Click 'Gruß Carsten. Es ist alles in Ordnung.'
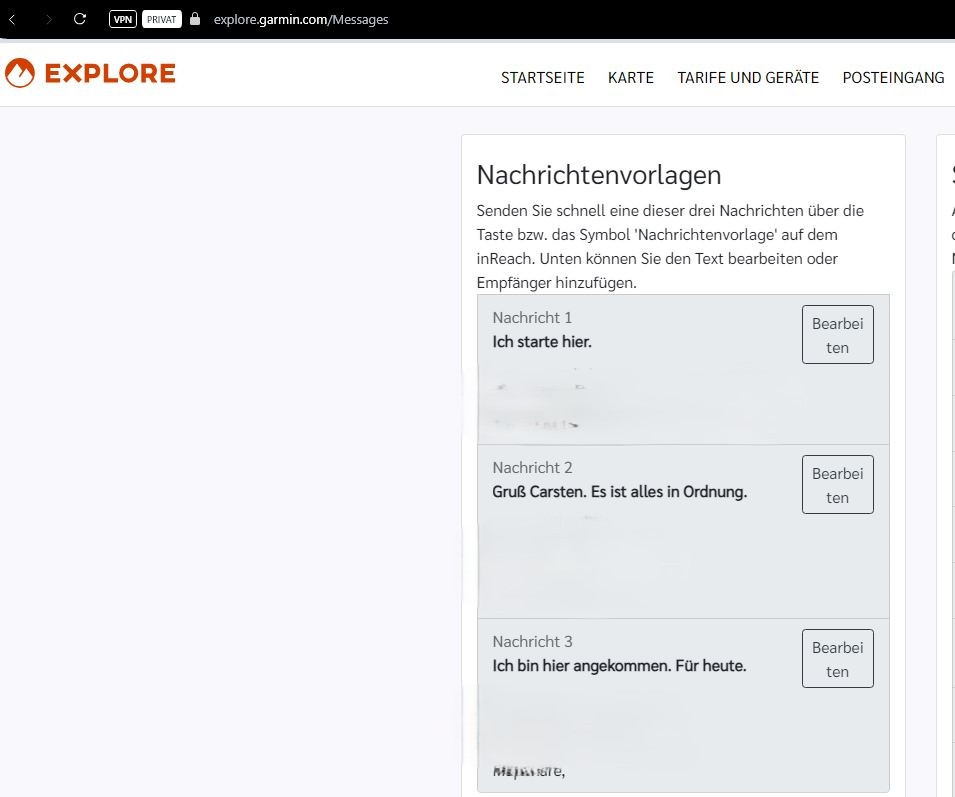This screenshot has width=955, height=797. tap(619, 492)
